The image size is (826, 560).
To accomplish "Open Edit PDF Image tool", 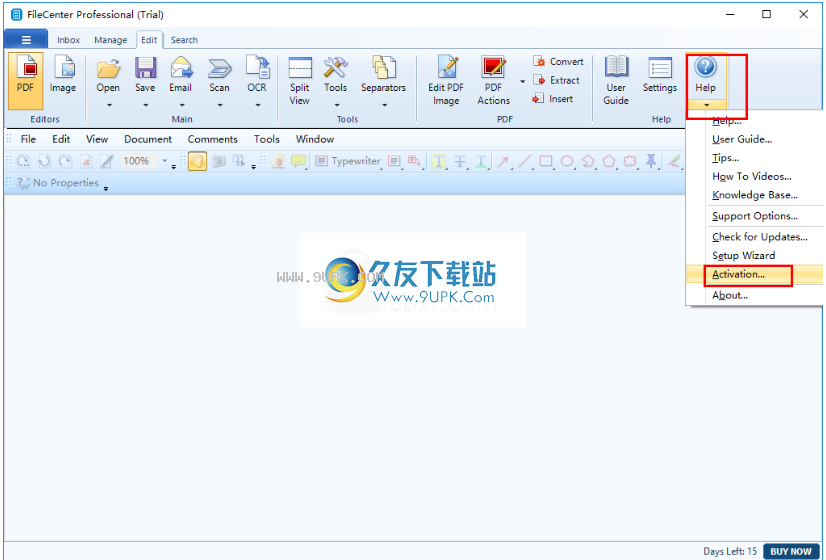I will coord(446,81).
